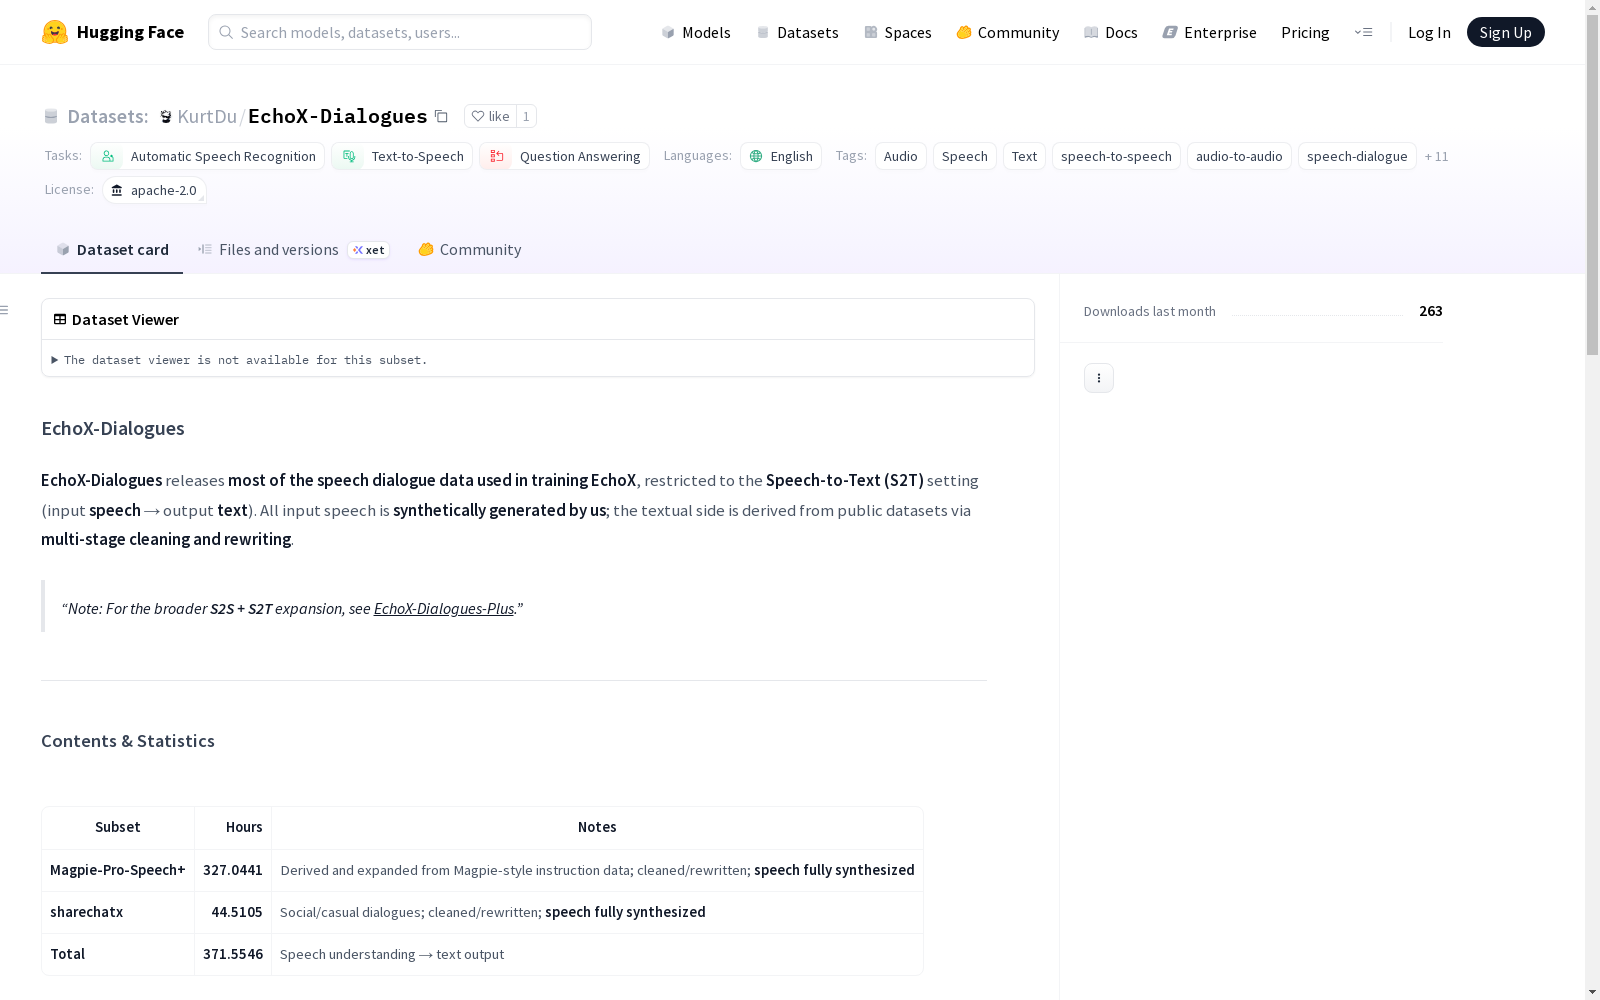Switch to Files and versions tab
The width and height of the screenshot is (1600, 1000).
[x=293, y=250]
